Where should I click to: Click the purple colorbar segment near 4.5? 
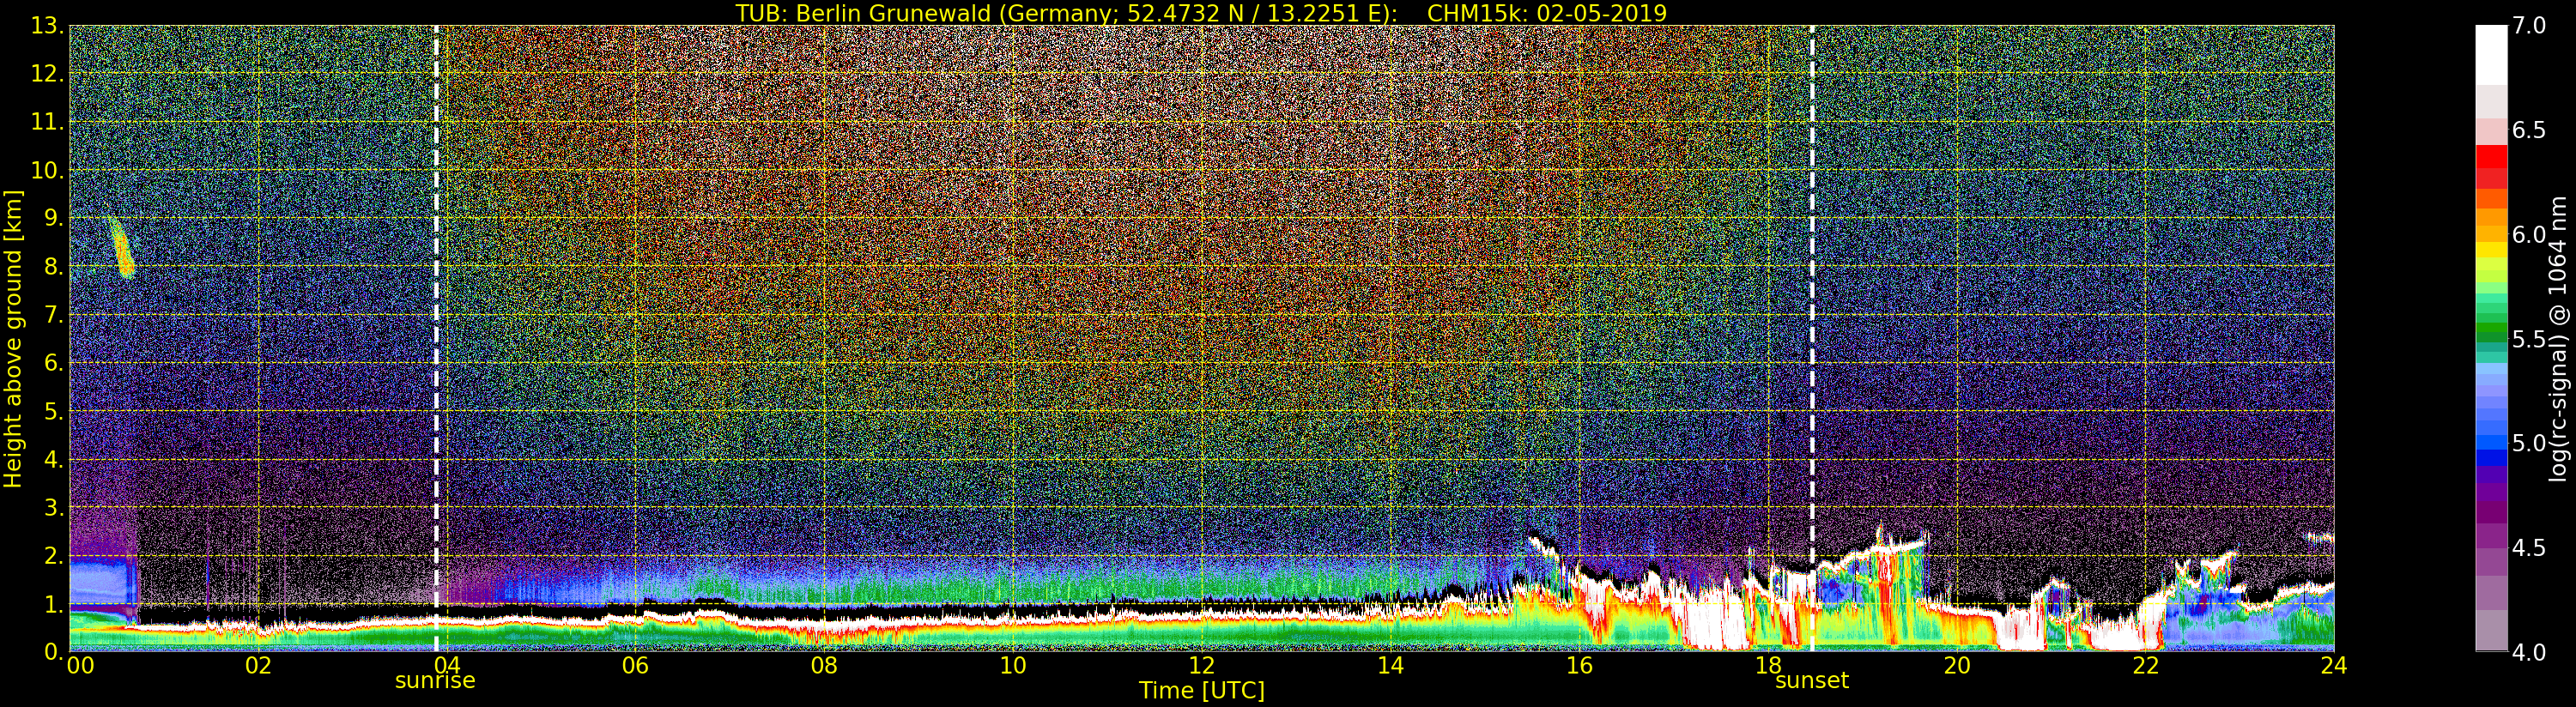pos(2491,548)
